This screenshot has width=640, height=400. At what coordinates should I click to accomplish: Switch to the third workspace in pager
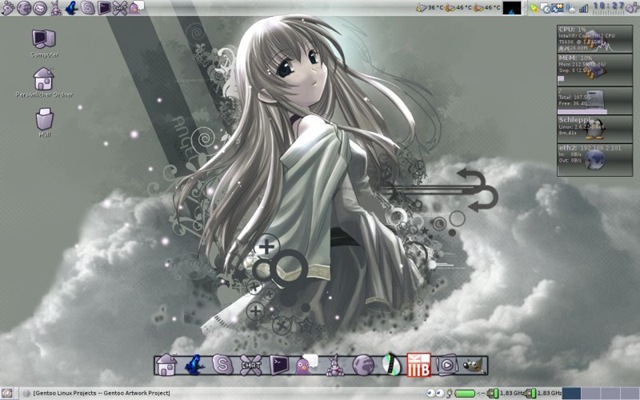point(610,393)
